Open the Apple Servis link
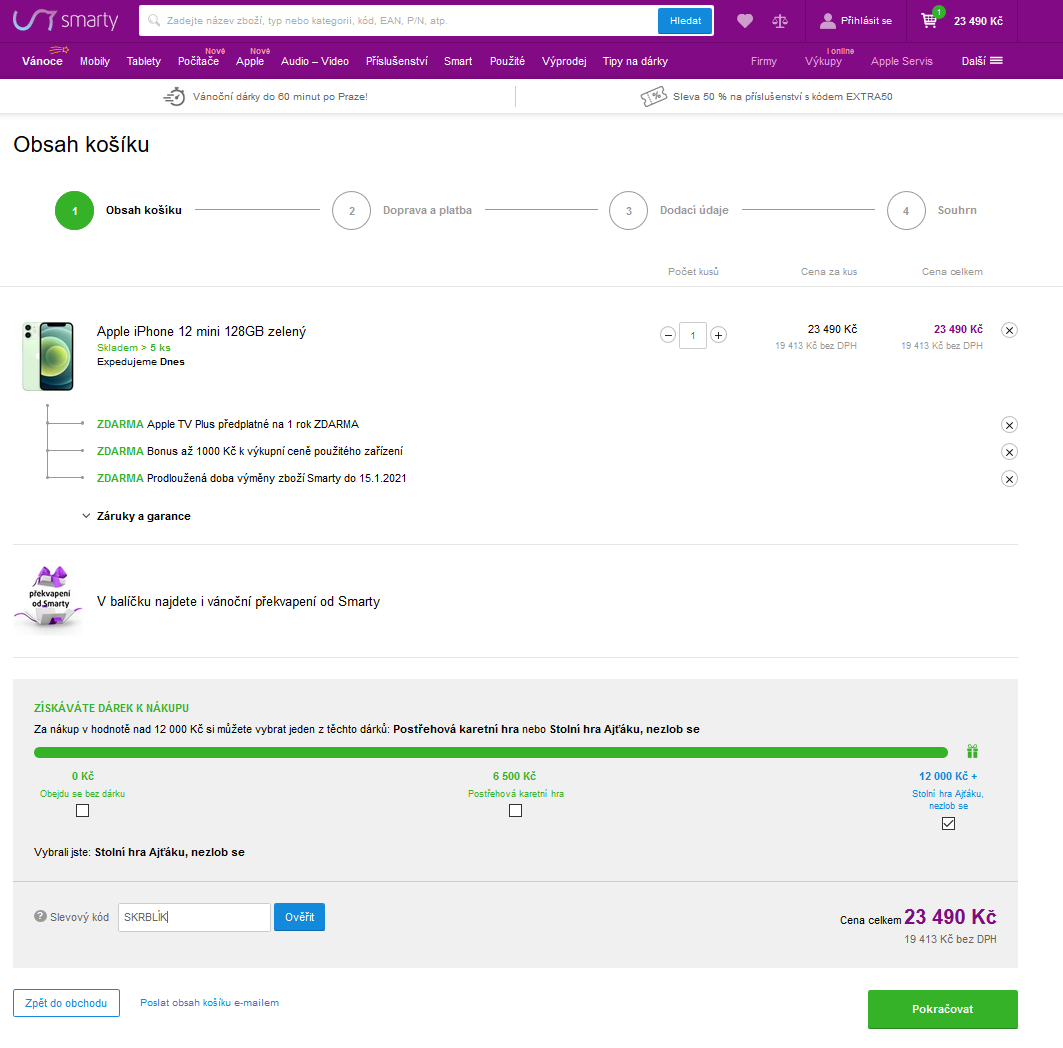 [x=902, y=61]
